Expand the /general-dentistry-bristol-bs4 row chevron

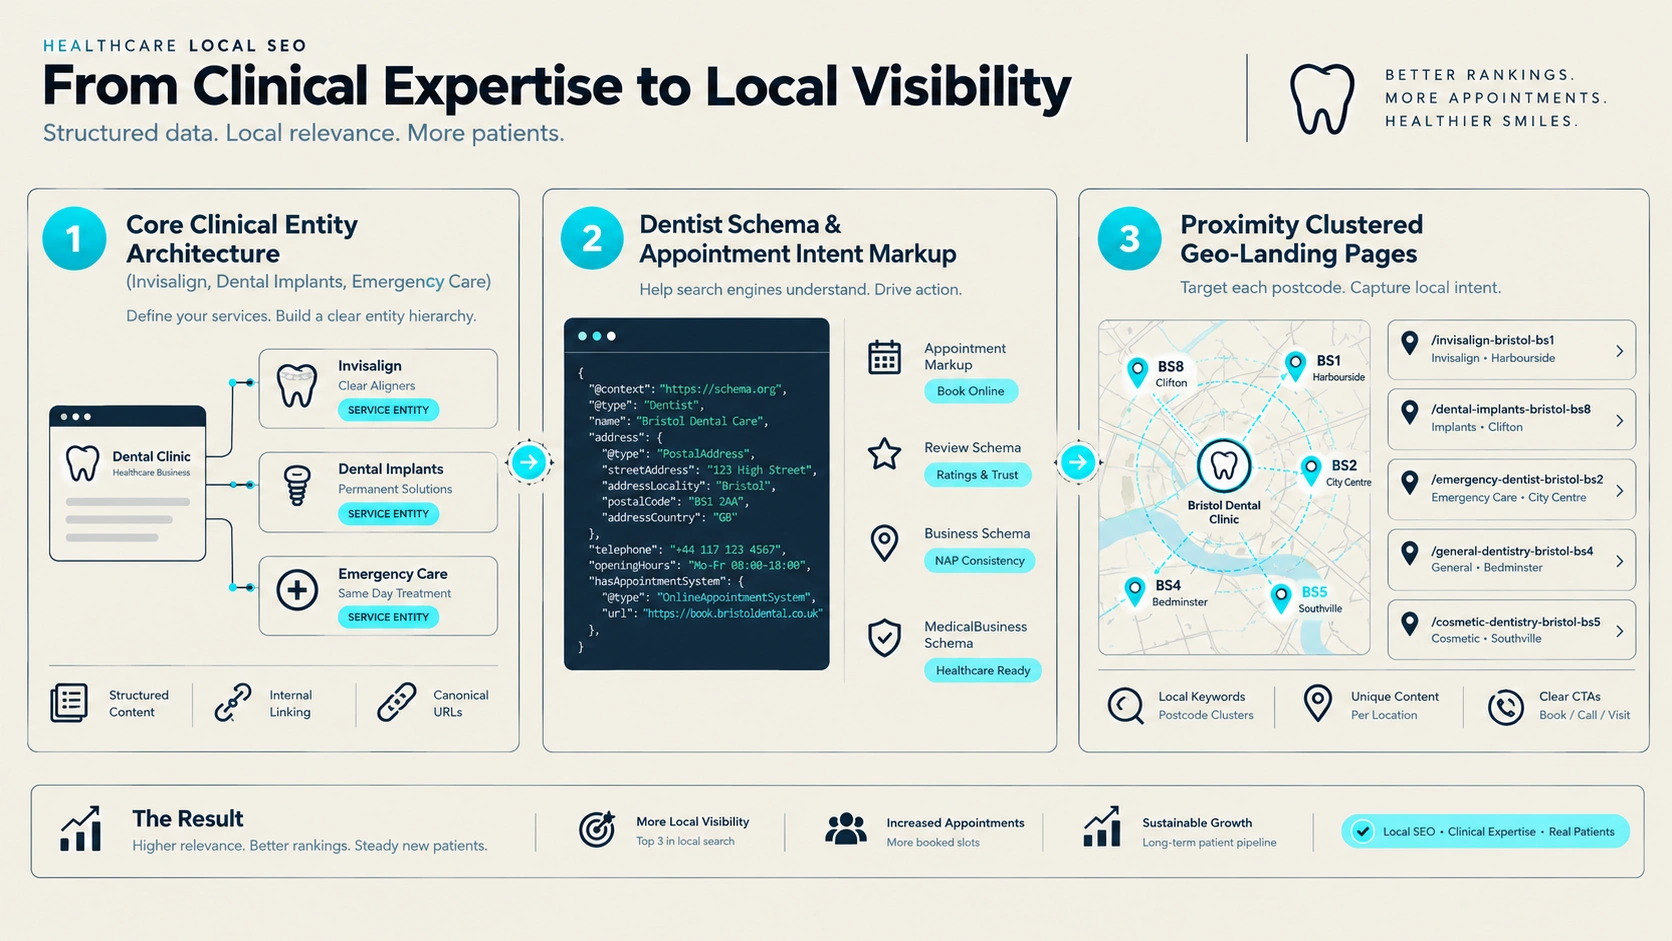[x=1619, y=561]
